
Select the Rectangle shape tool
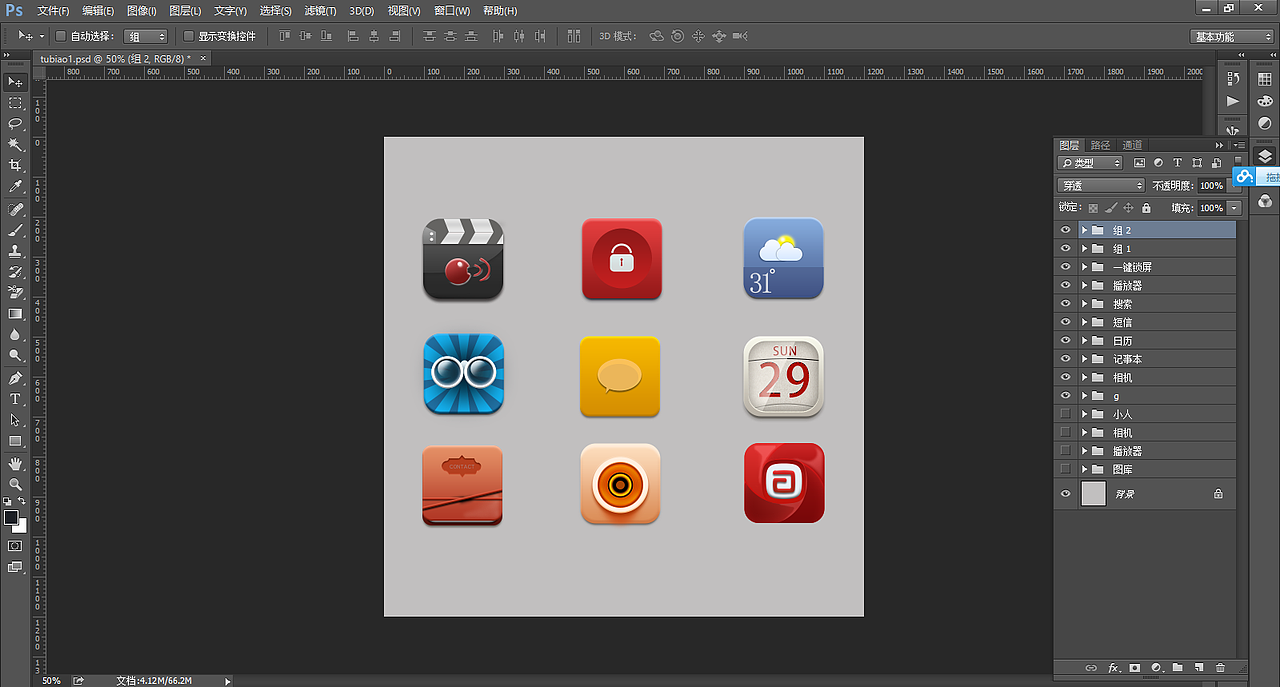[15, 441]
